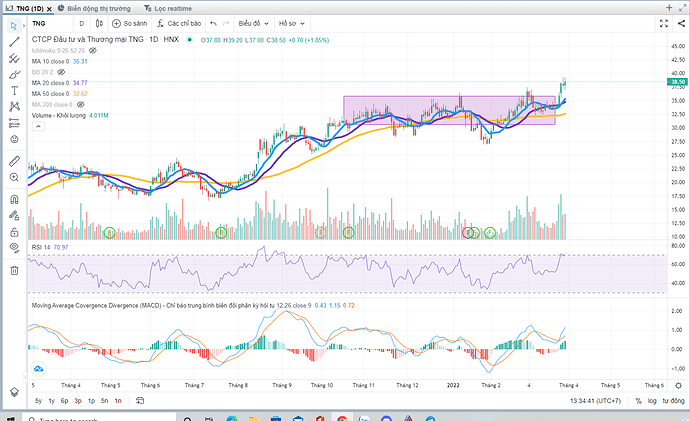
Task: Select the Text annotation tool
Action: (x=13, y=90)
